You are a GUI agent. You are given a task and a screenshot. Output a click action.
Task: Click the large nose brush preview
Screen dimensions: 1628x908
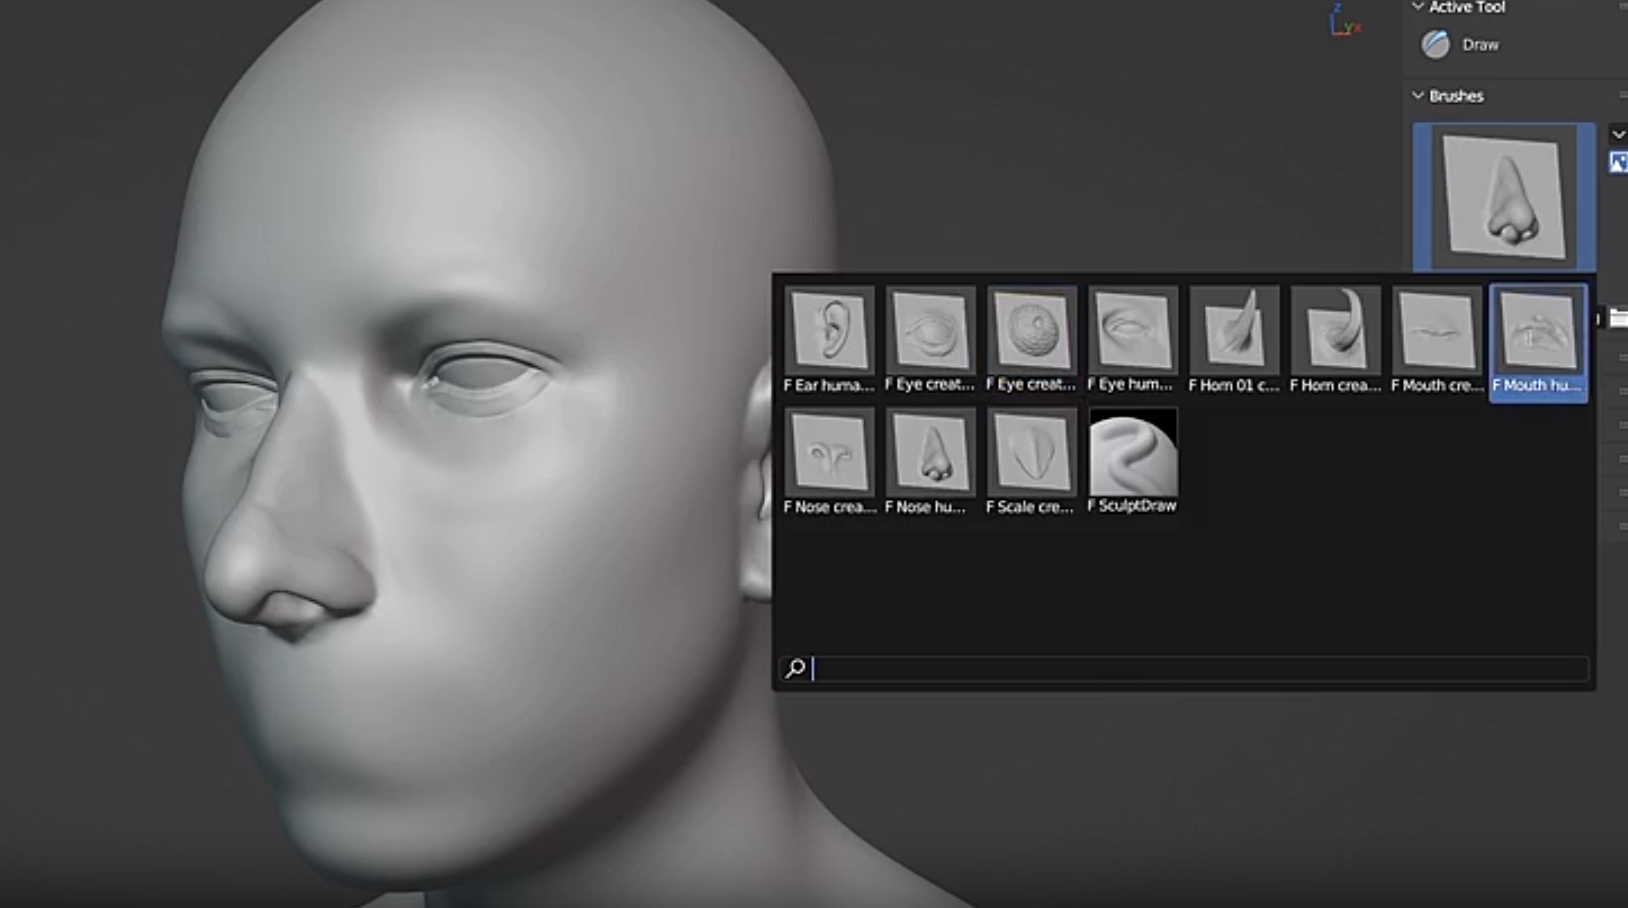point(1503,197)
